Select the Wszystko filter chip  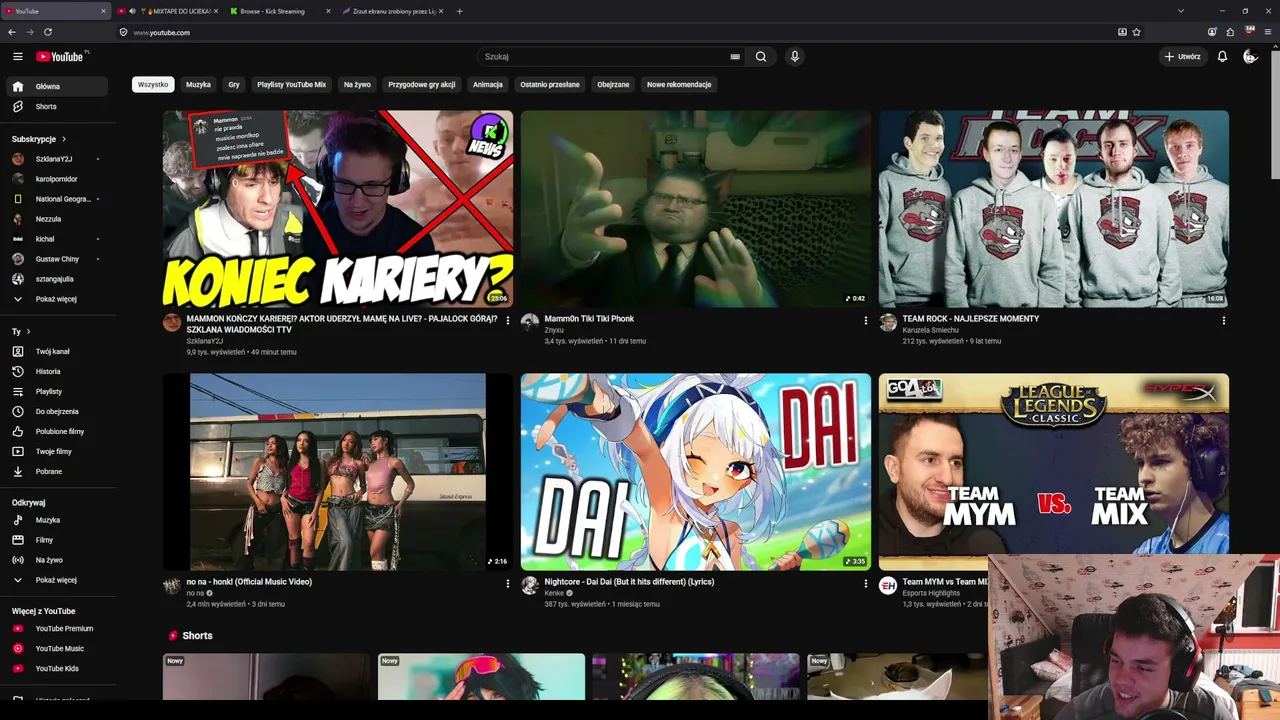click(x=153, y=85)
